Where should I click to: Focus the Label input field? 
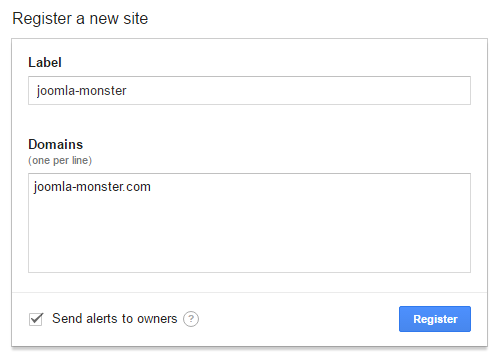[x=249, y=90]
